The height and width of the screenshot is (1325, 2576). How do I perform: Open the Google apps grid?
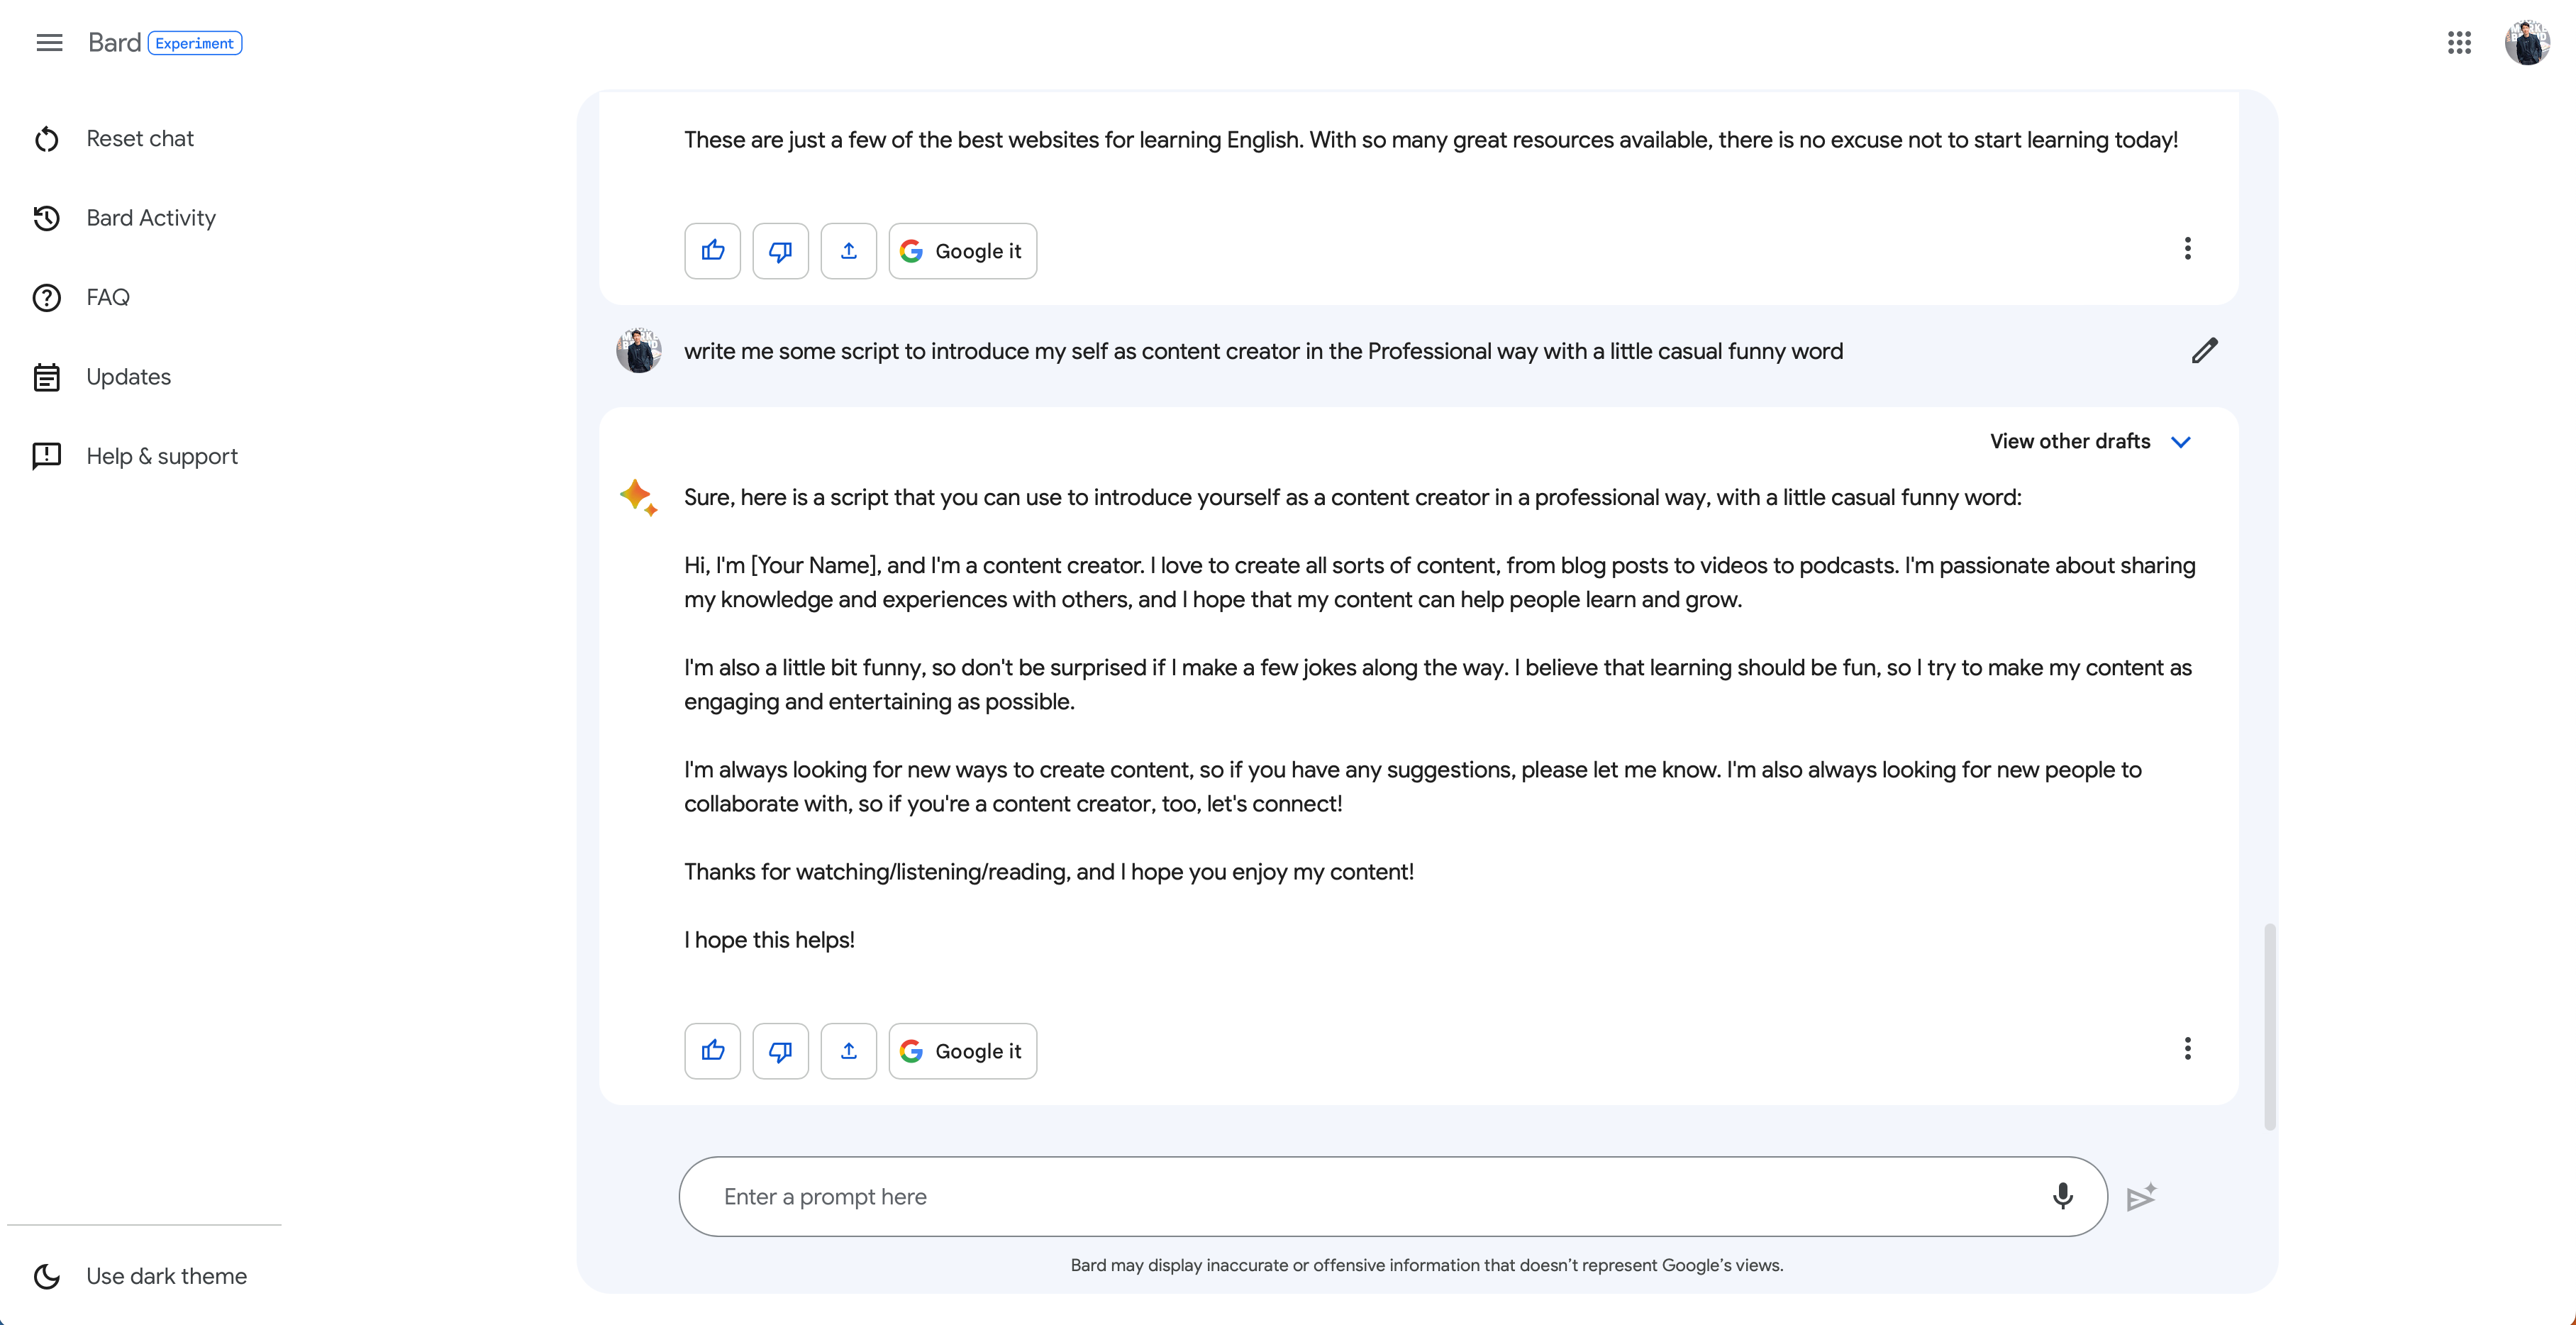click(2459, 43)
